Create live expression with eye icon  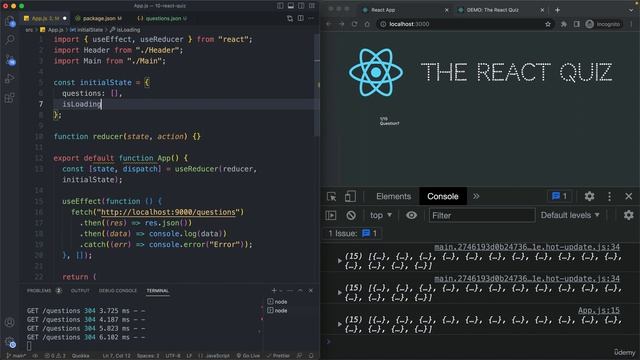[x=411, y=215]
